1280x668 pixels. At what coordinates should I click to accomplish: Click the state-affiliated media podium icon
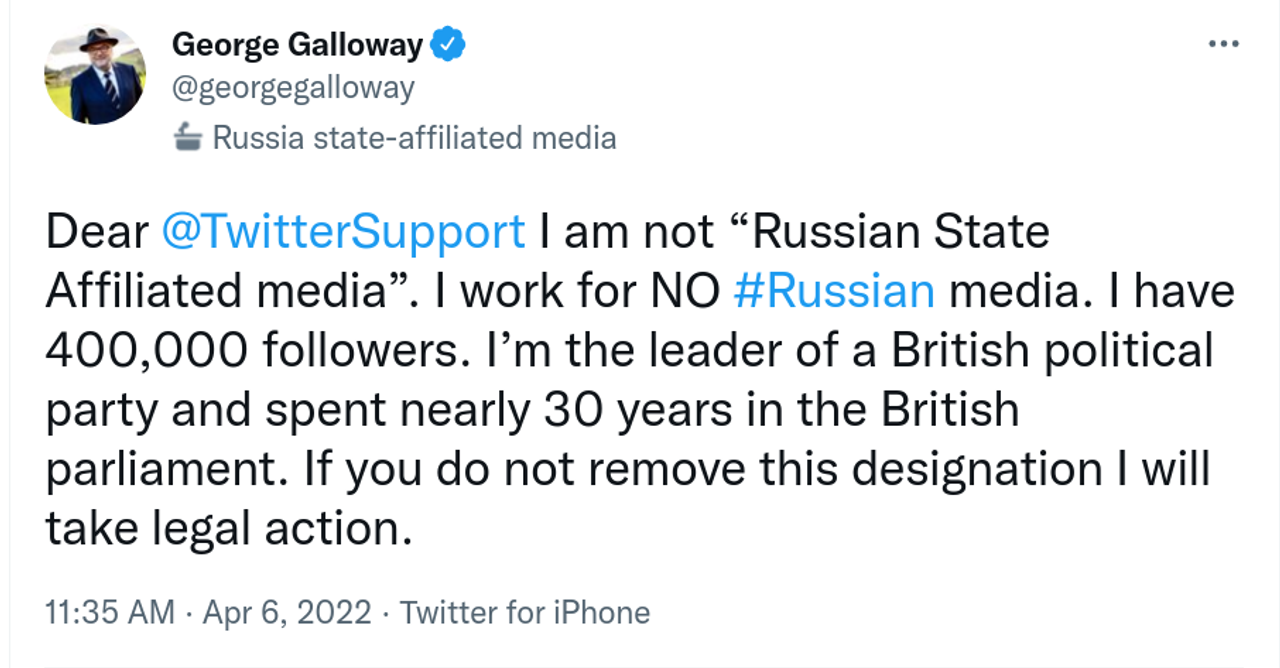[188, 137]
